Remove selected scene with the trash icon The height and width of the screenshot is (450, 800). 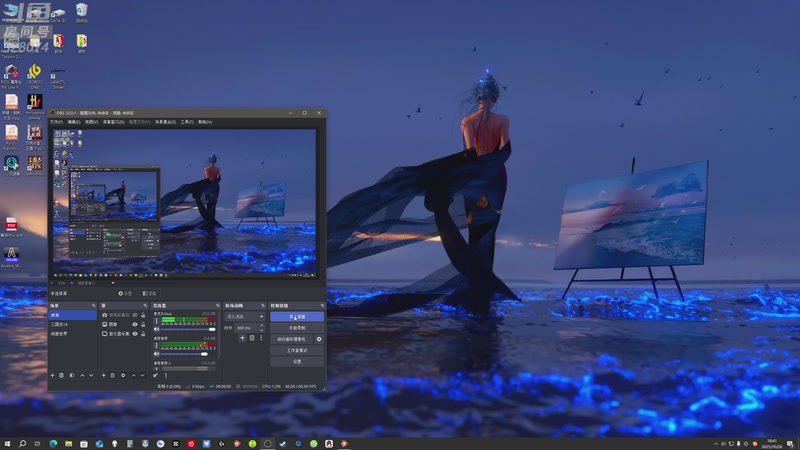[x=61, y=376]
